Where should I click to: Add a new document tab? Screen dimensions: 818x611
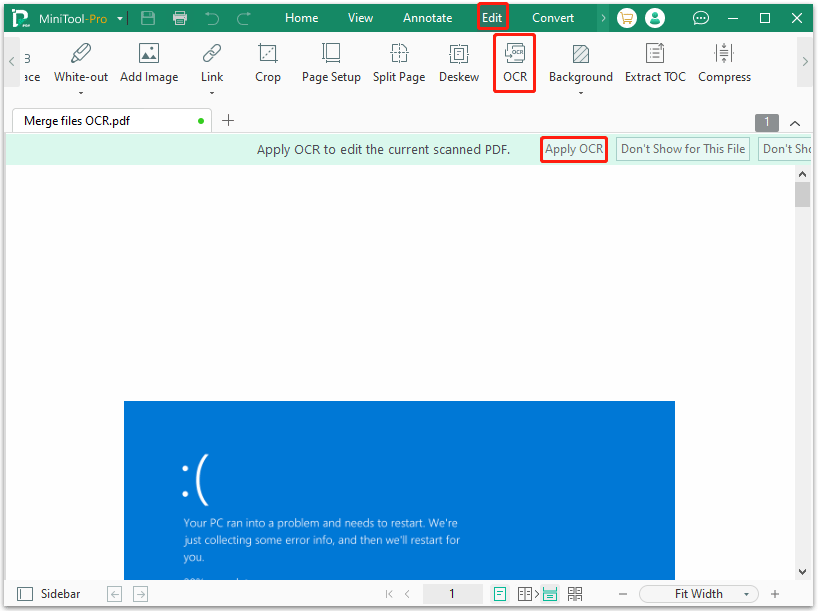[x=228, y=121]
